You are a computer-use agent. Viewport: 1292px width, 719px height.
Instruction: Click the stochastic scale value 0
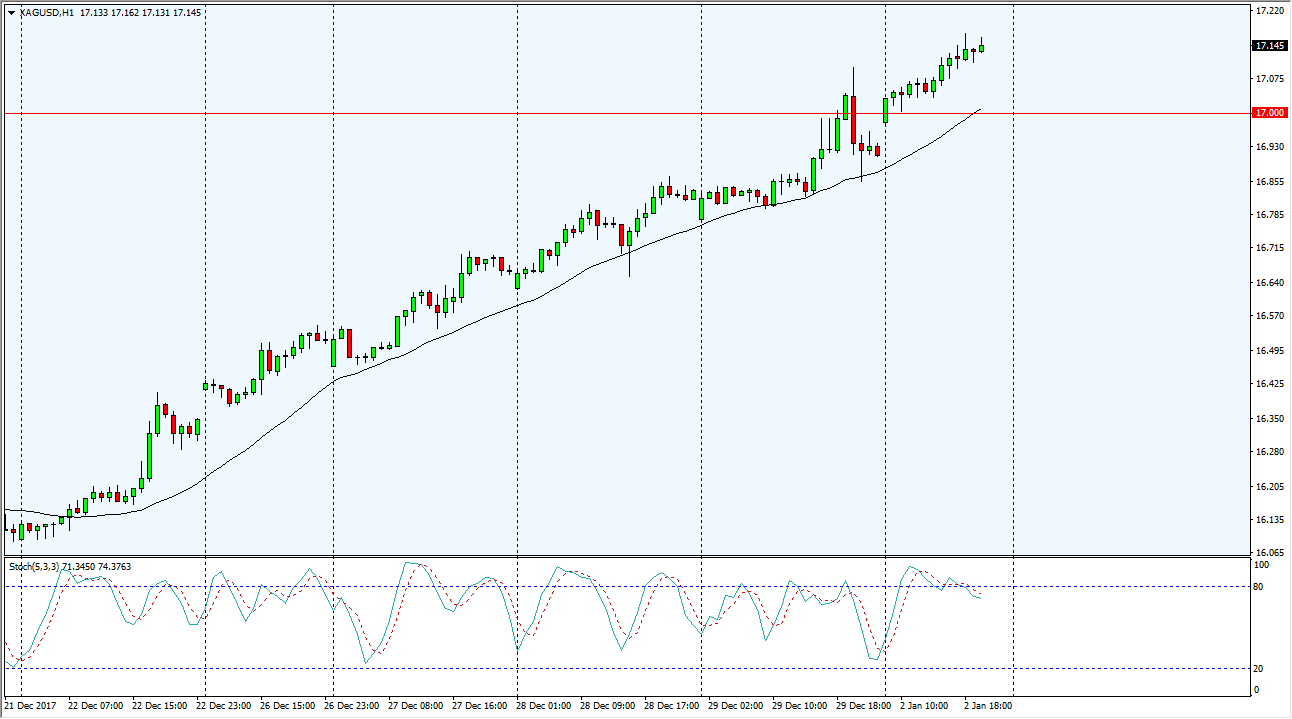(1257, 690)
